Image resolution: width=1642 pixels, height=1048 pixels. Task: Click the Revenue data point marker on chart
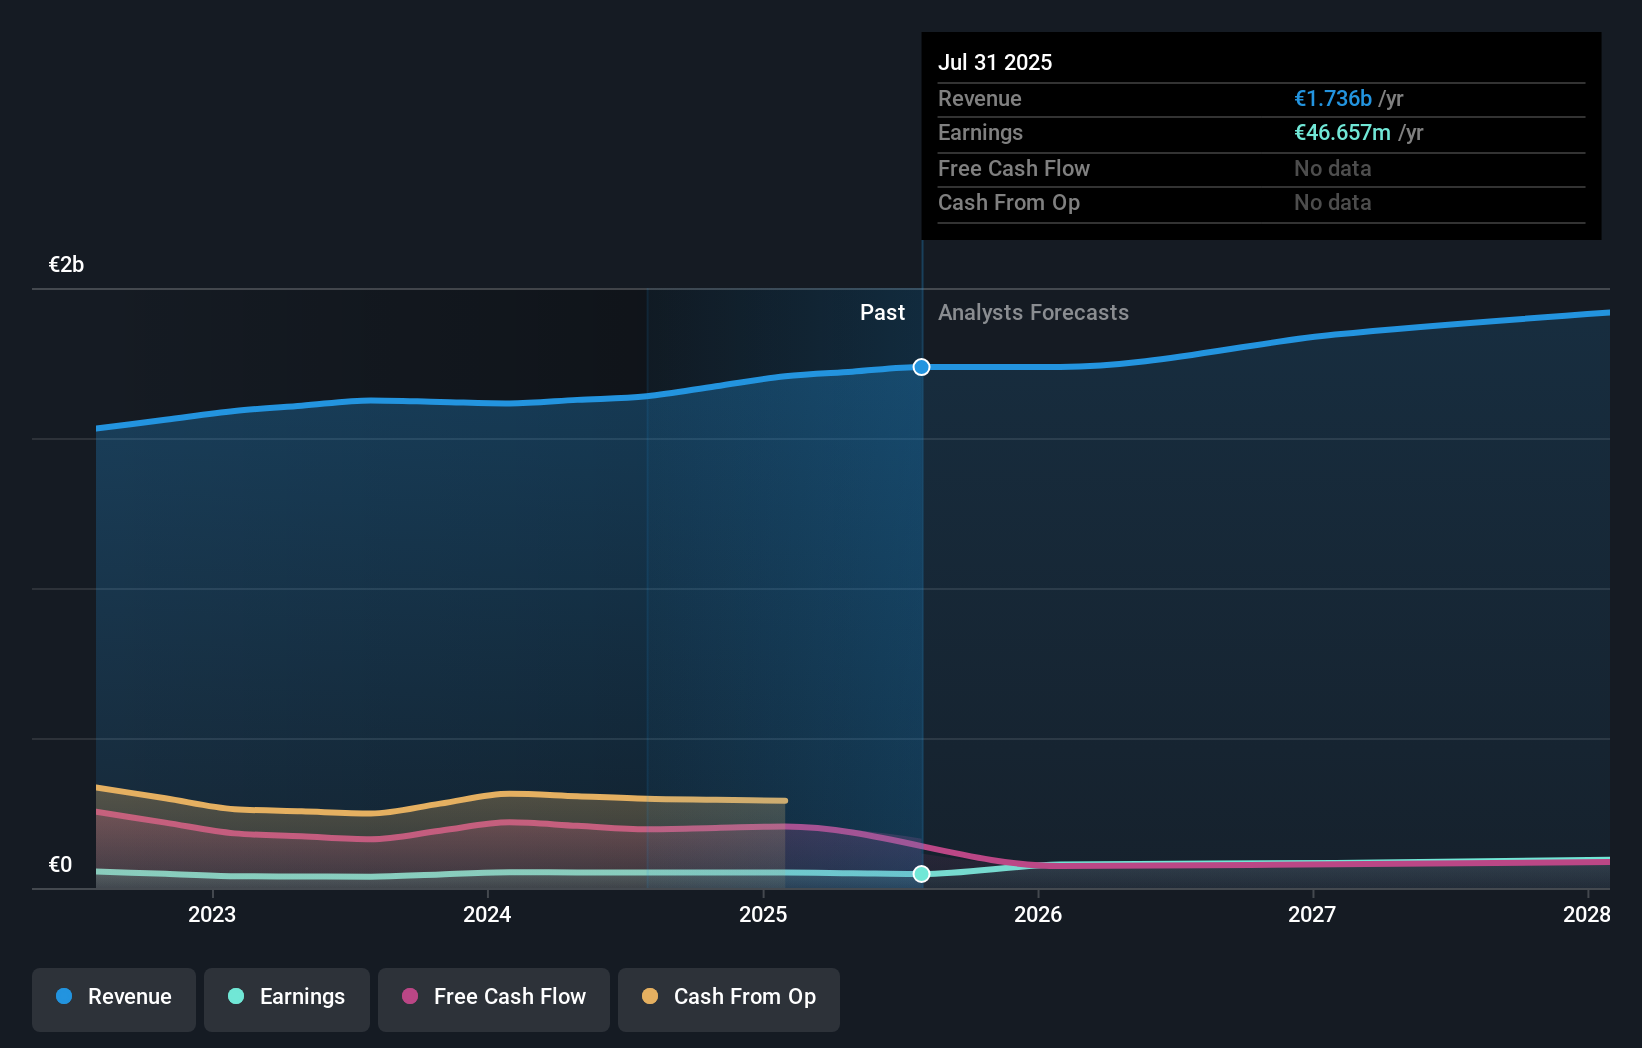920,366
